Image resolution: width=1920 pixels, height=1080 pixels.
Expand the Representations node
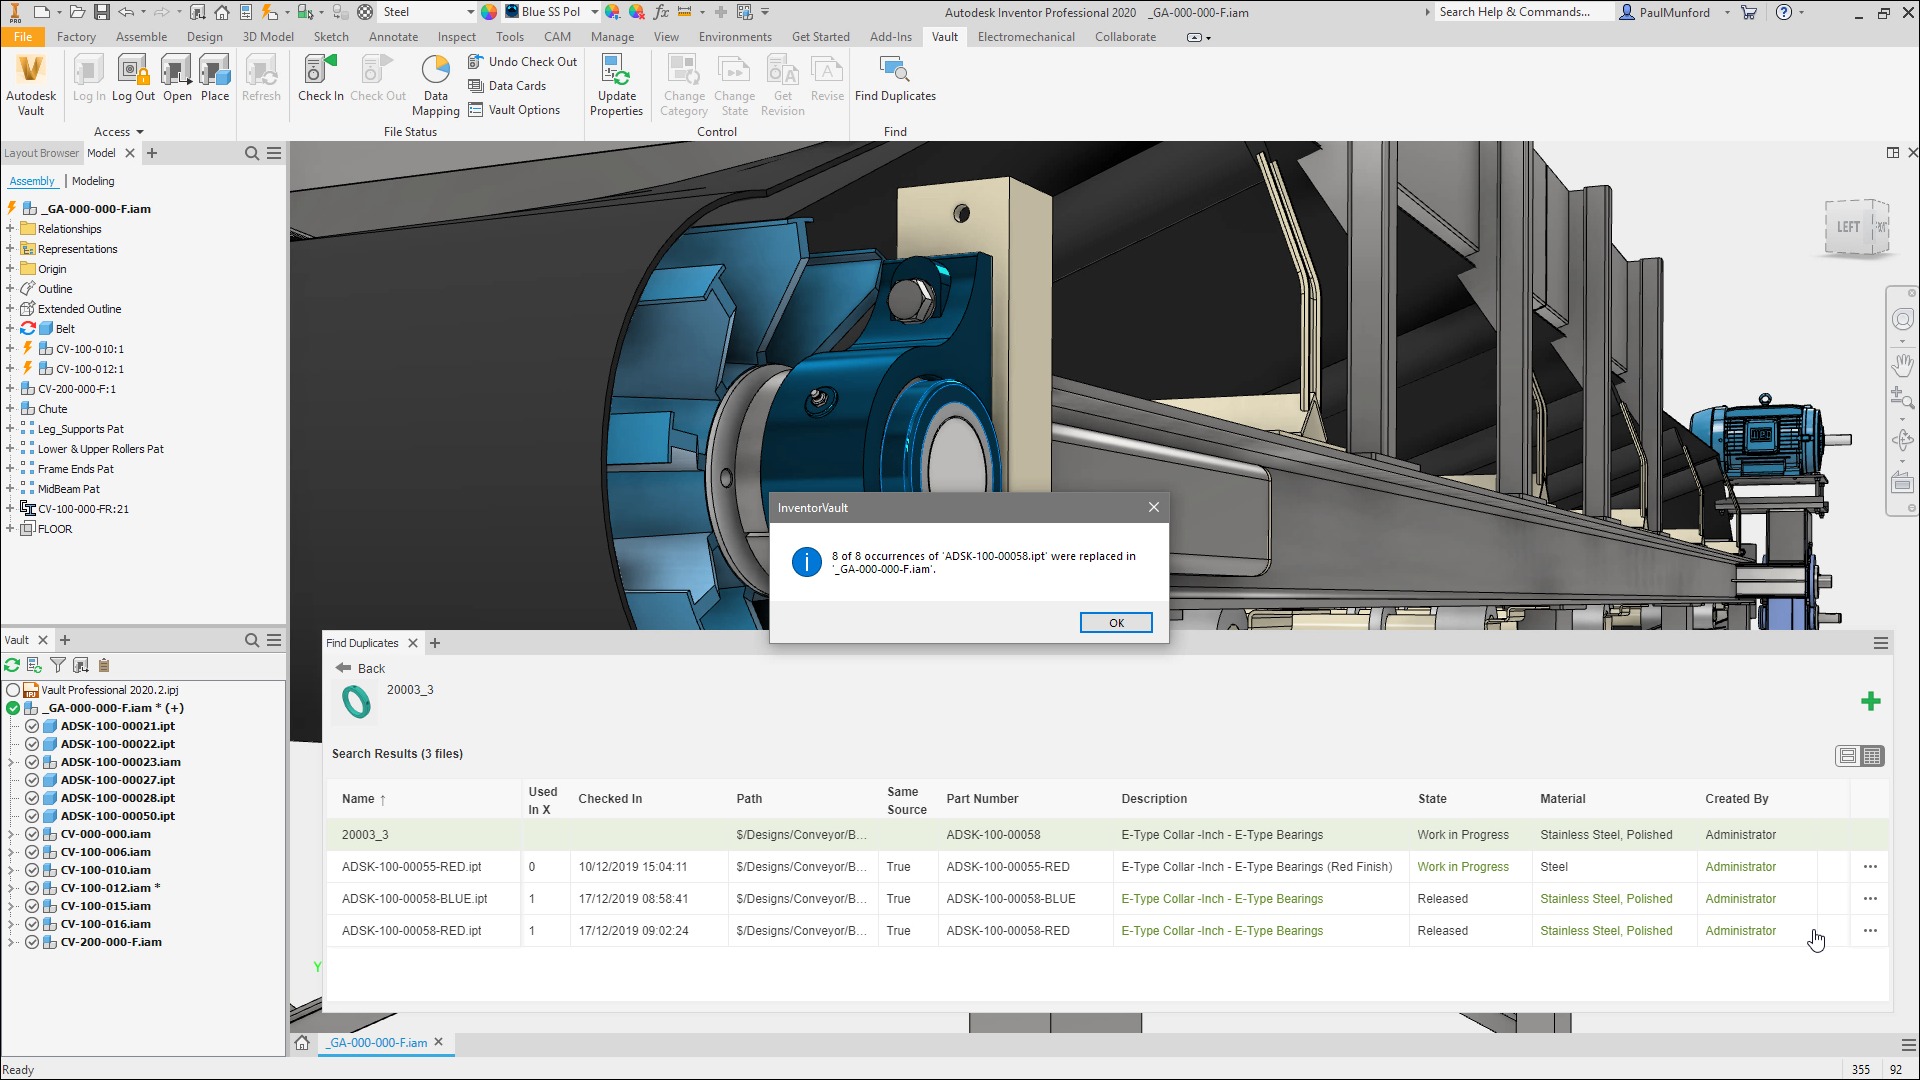[10, 249]
